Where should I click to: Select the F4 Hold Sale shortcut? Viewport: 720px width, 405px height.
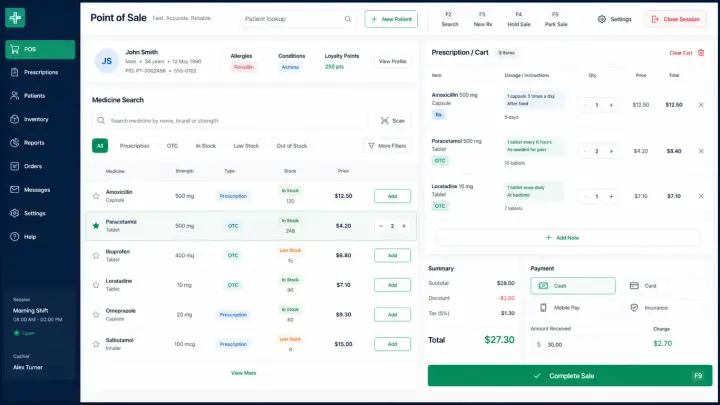[x=519, y=19]
